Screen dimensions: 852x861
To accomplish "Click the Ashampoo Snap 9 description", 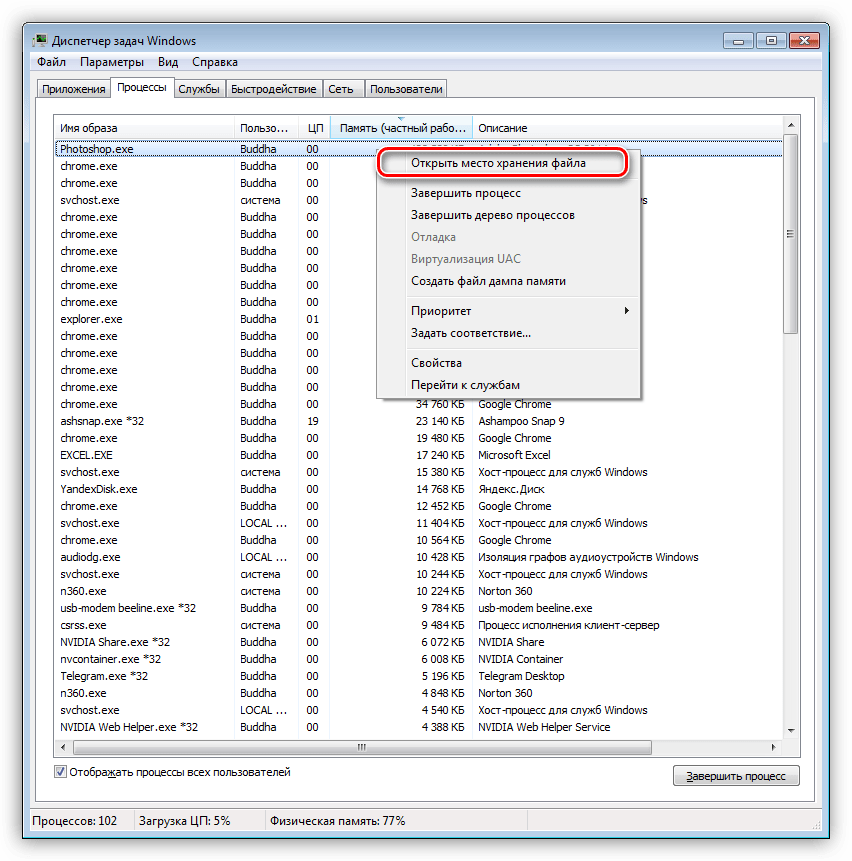I will click(521, 421).
